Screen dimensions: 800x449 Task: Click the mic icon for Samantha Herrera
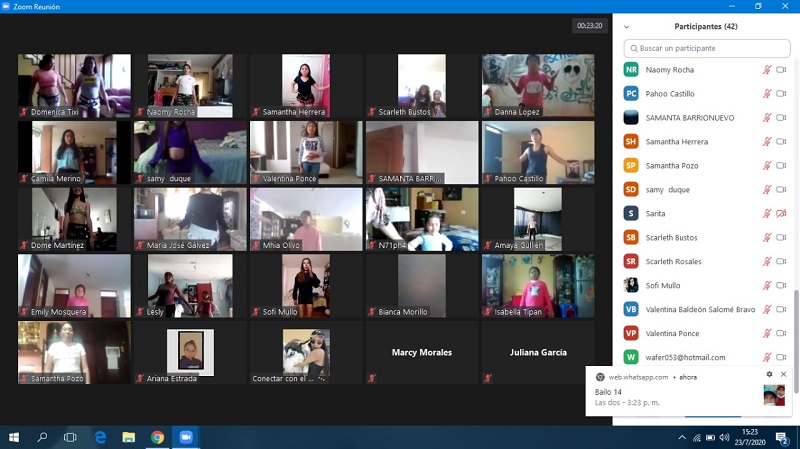coord(767,142)
